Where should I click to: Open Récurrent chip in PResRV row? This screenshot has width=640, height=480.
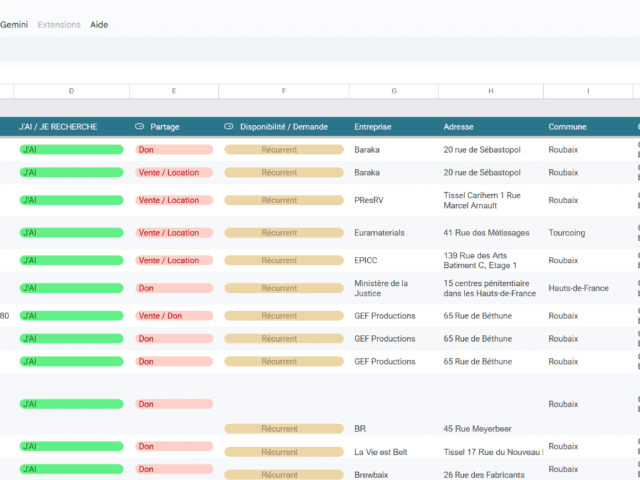[x=284, y=200]
